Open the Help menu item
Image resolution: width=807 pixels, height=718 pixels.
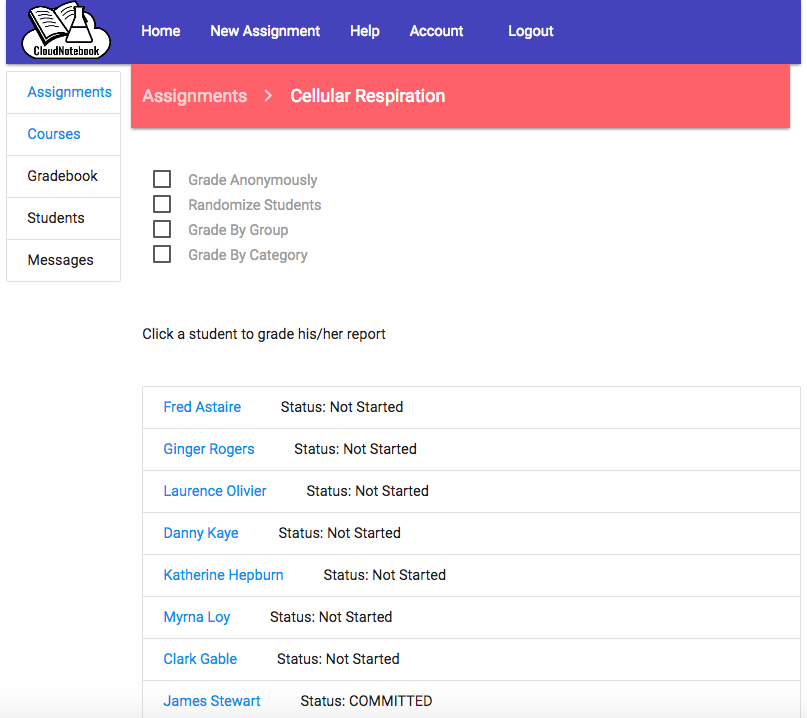coord(365,31)
